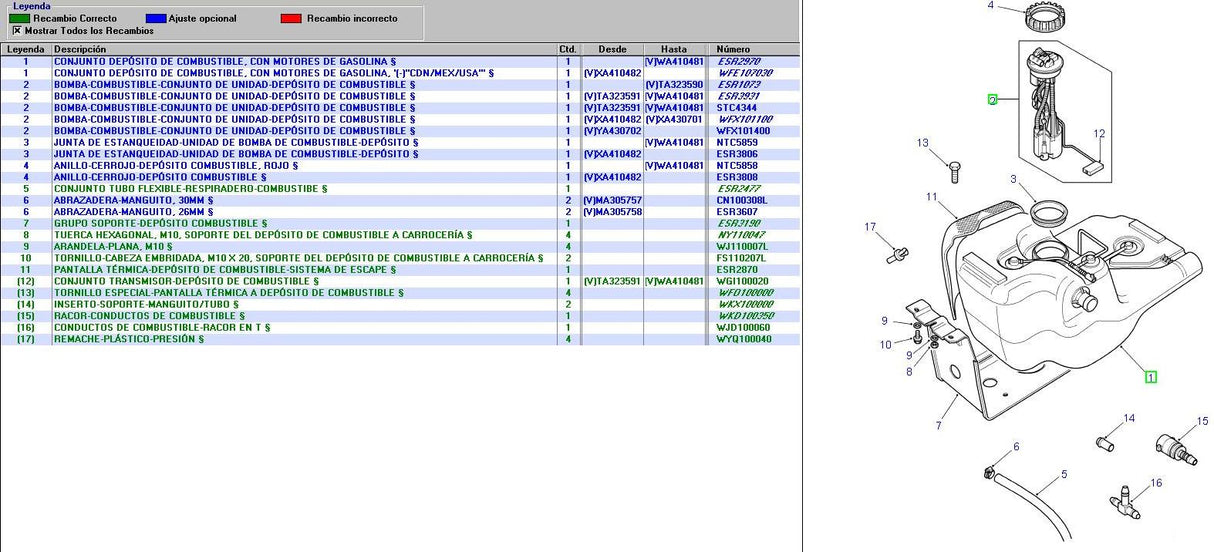The height and width of the screenshot is (552, 1214).
Task: Click the red Recambio incorrecto swatch
Action: click(292, 18)
